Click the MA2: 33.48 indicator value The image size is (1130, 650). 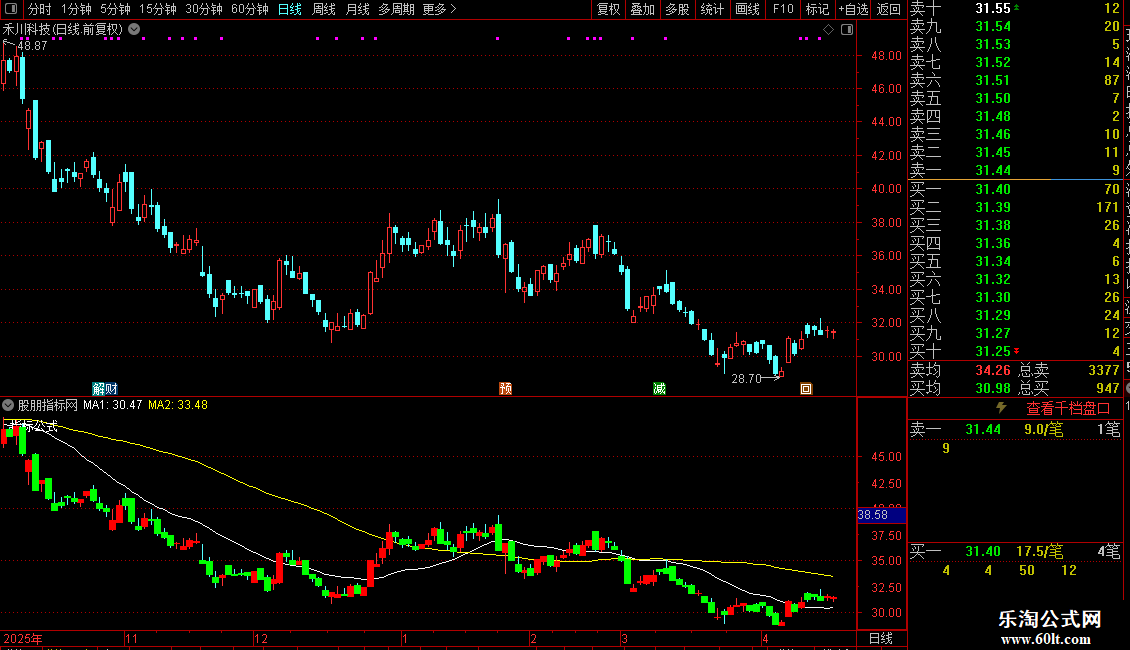click(x=178, y=405)
